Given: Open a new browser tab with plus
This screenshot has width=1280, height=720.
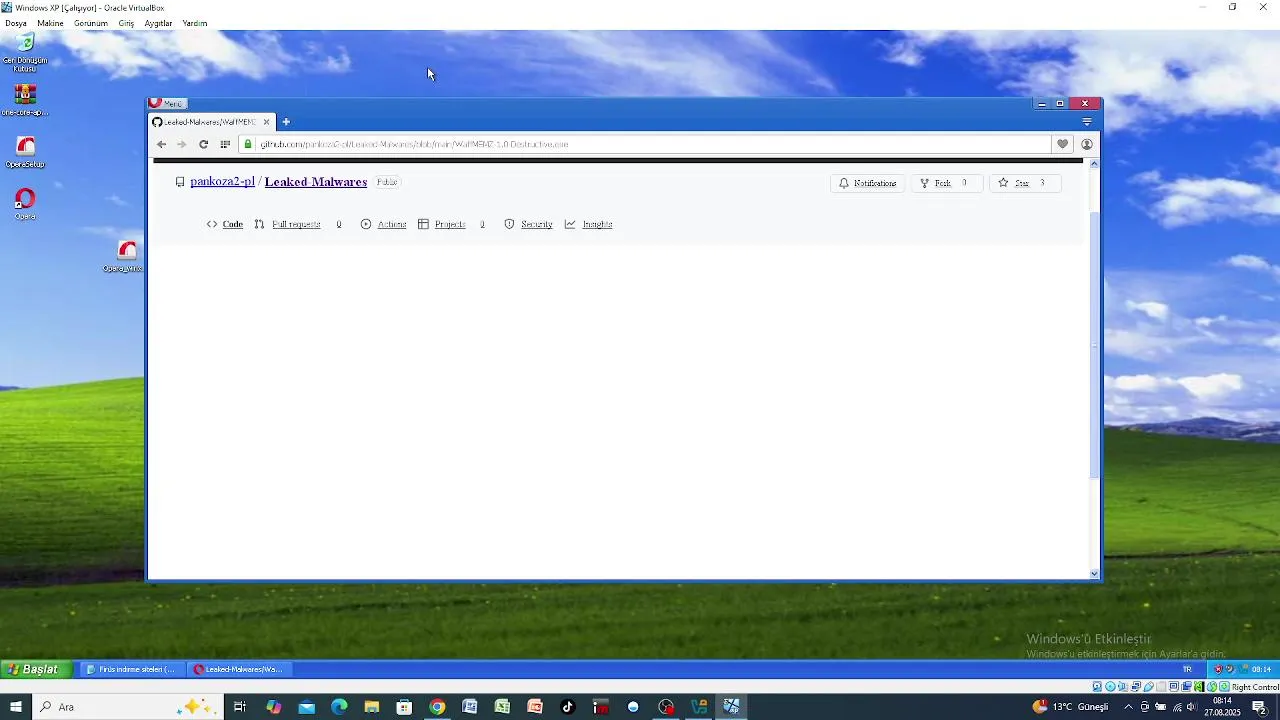Looking at the screenshot, I should tap(286, 122).
